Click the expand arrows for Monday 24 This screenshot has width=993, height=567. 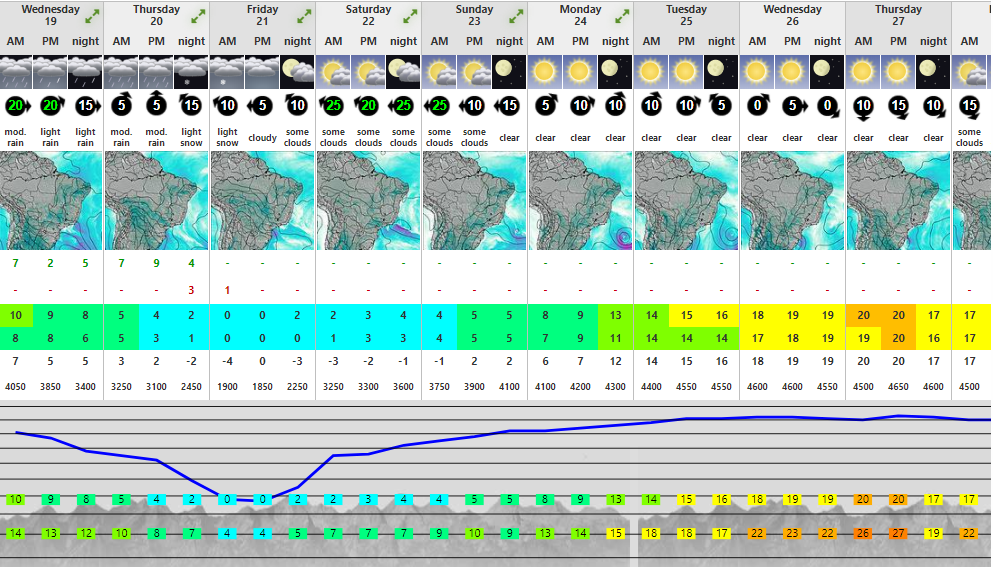click(622, 16)
